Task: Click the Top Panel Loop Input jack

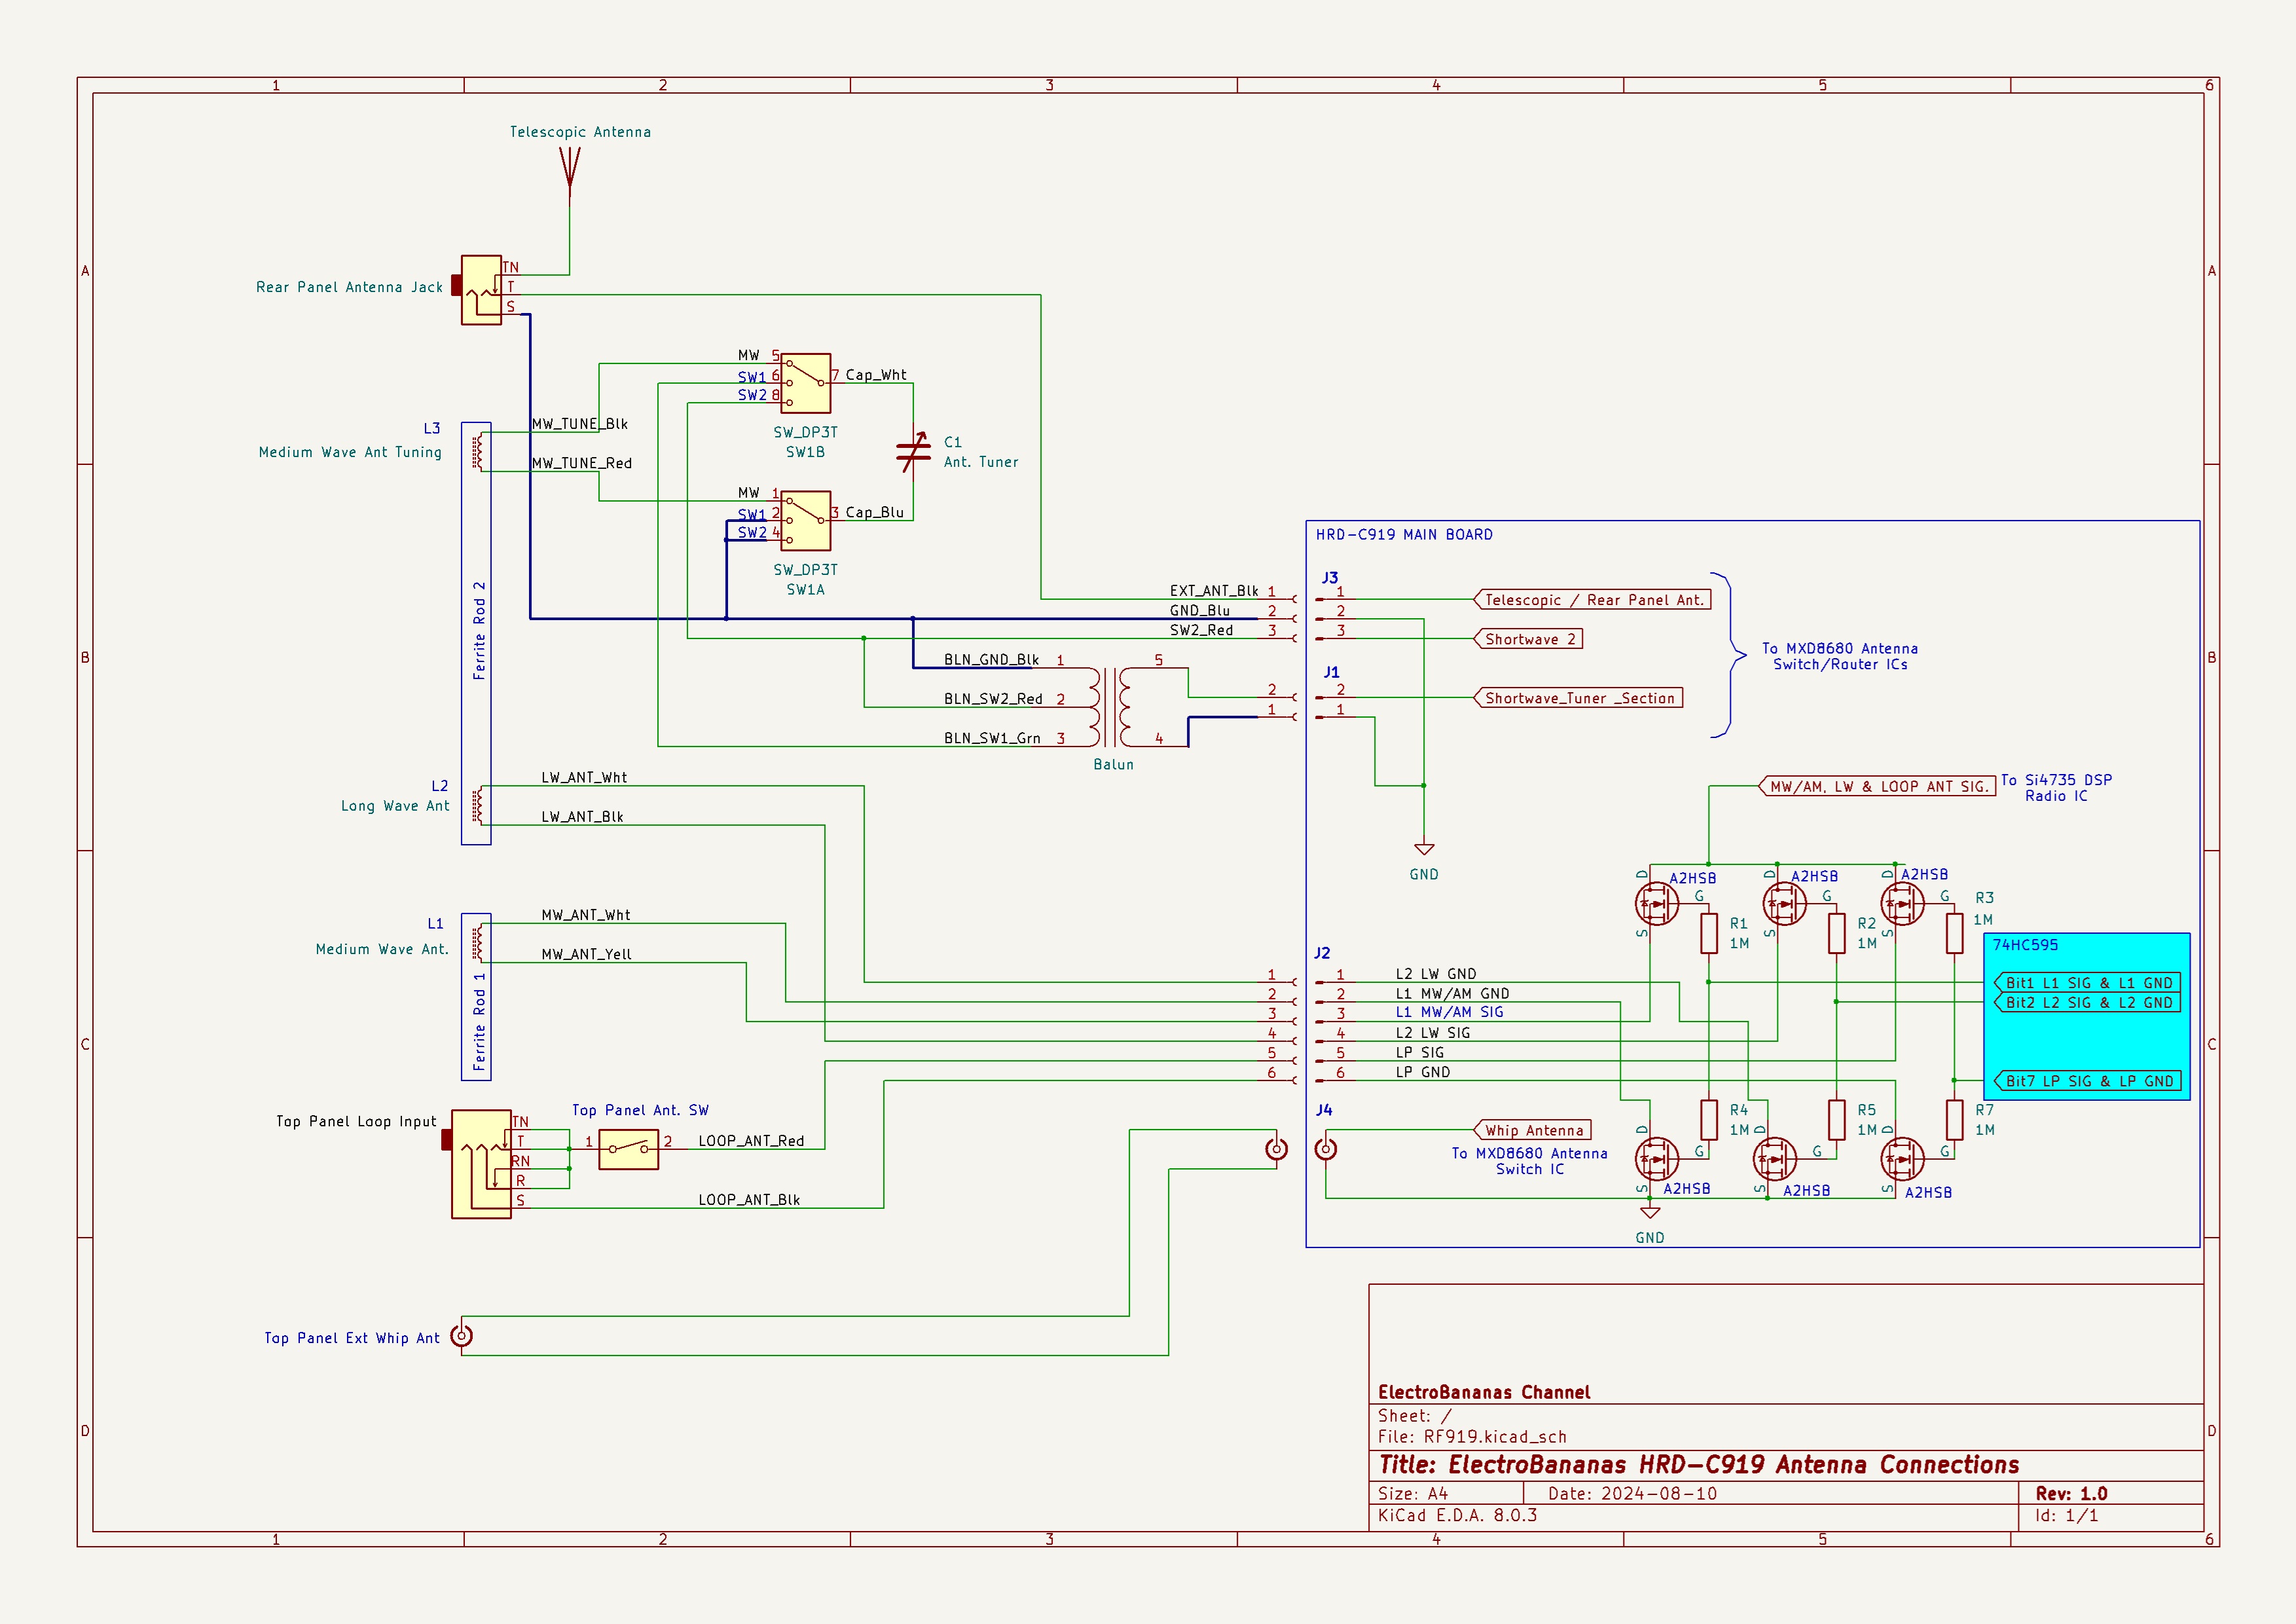Action: tap(480, 1164)
